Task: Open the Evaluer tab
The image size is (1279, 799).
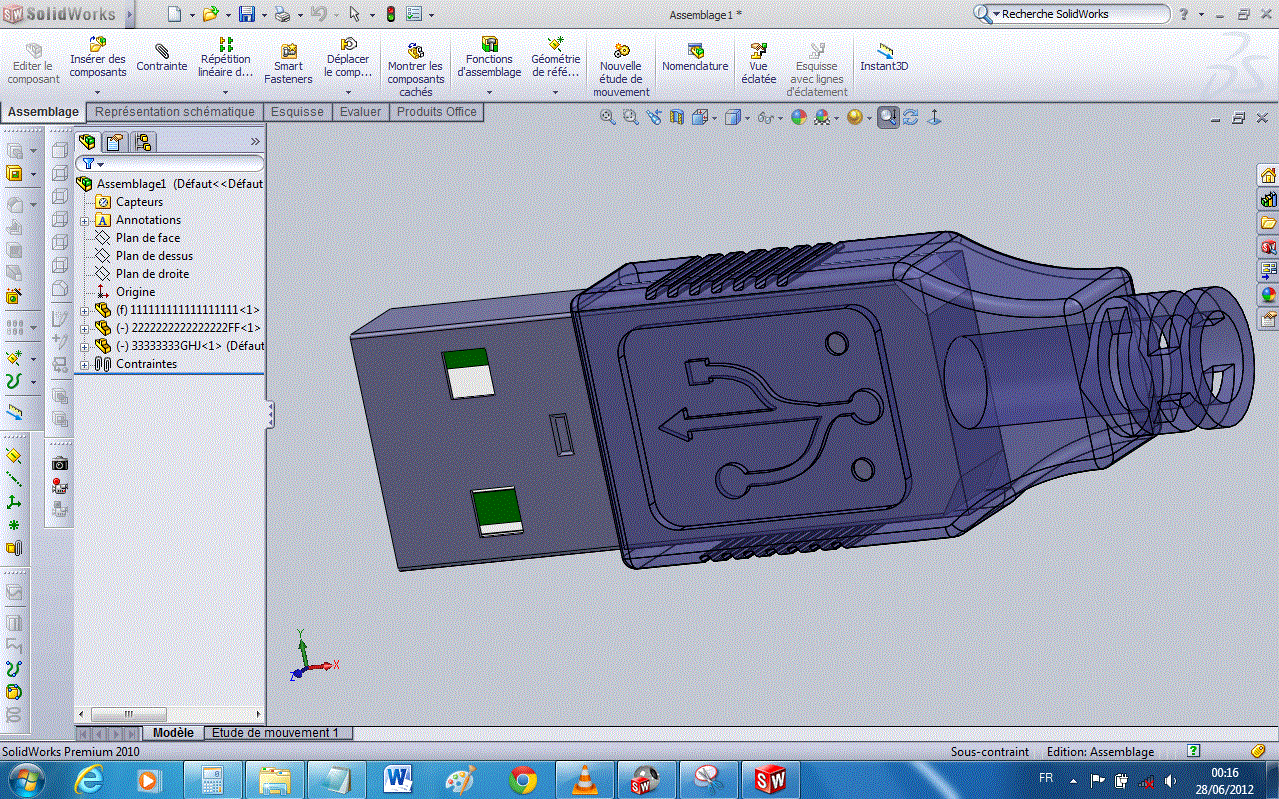Action: (x=360, y=112)
